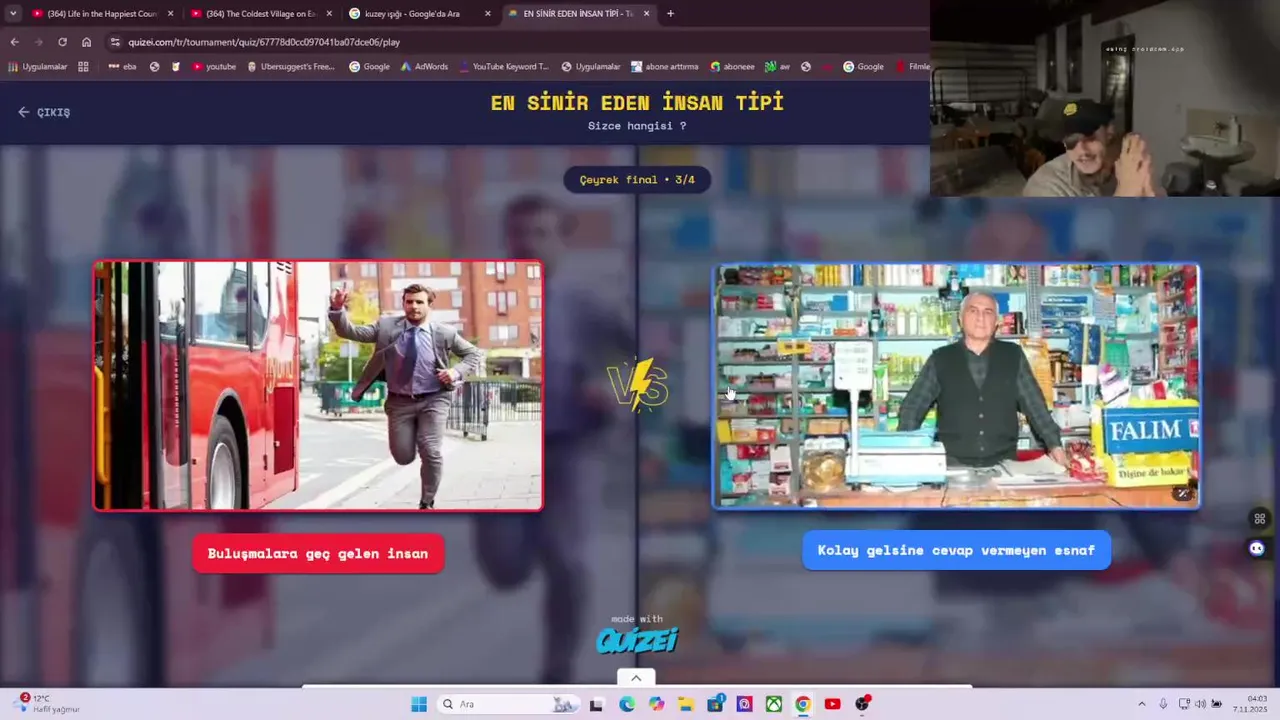The height and width of the screenshot is (720, 1280).
Task: Open the tab search dropdown arrow
Action: pyautogui.click(x=13, y=14)
